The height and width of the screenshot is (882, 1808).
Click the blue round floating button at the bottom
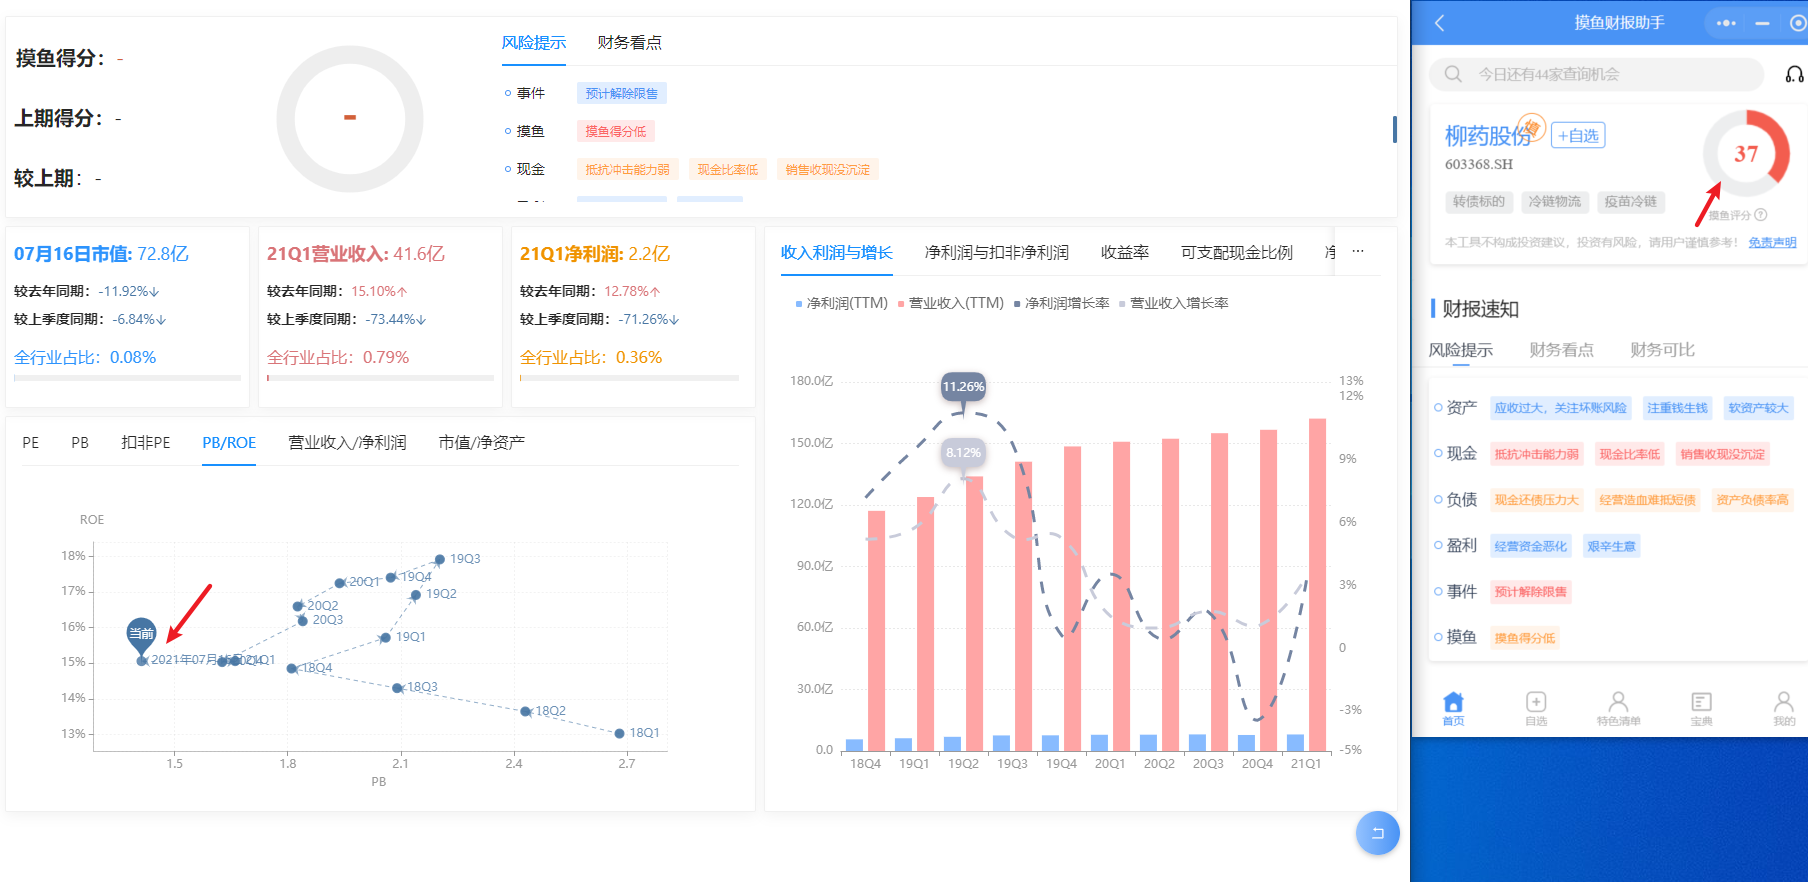pos(1377,833)
